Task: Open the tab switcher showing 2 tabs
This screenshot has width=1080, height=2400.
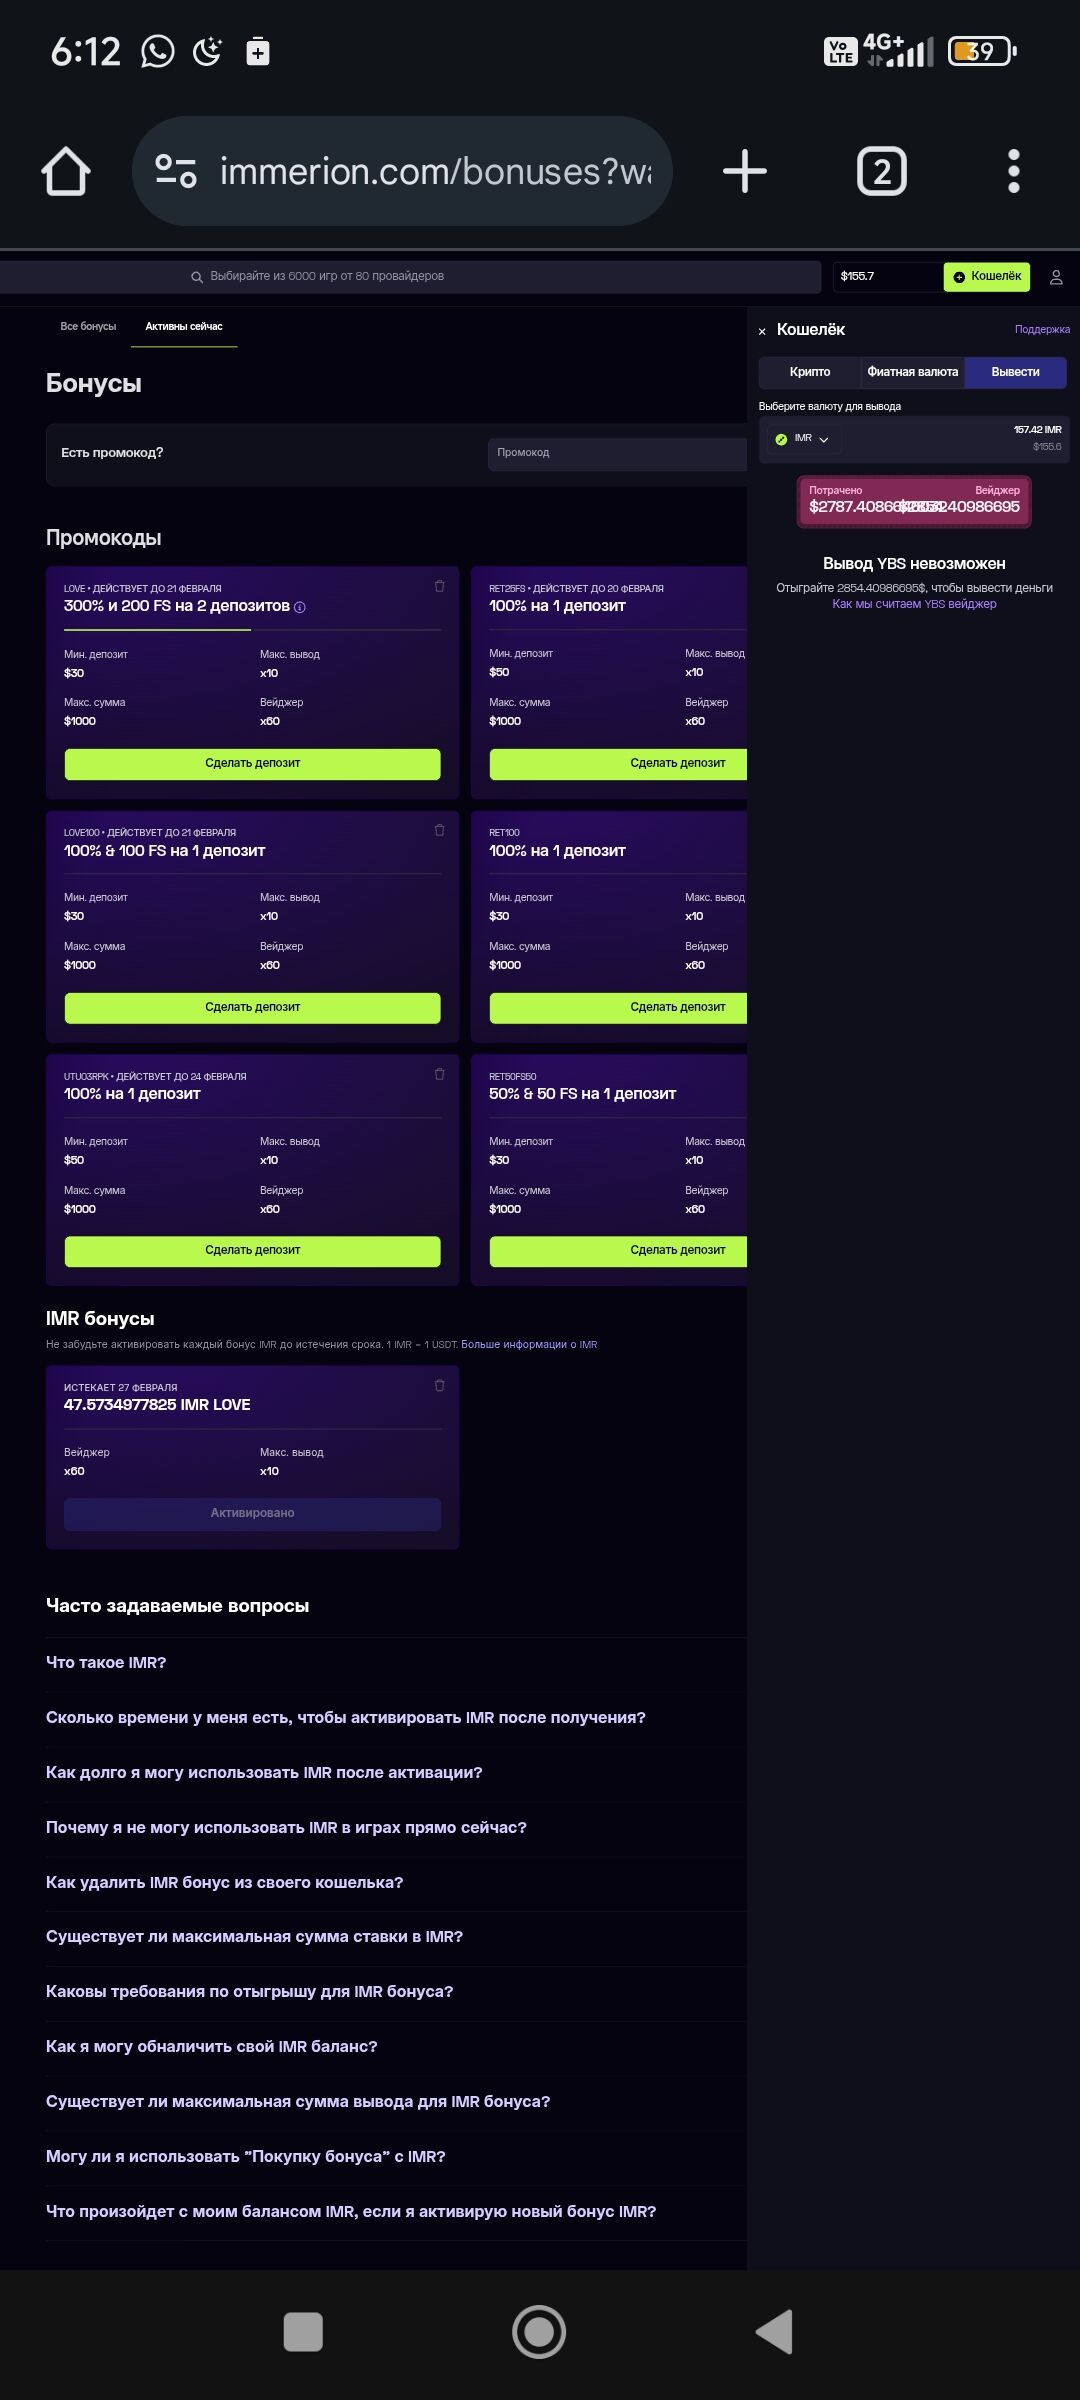Action: (x=881, y=171)
